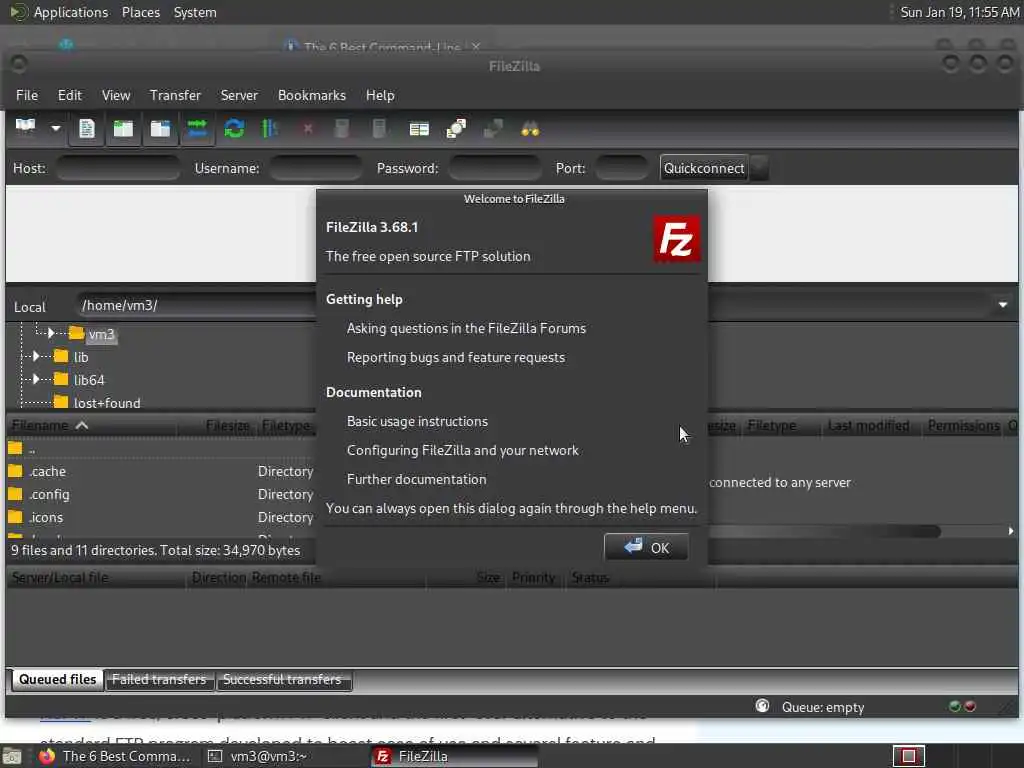Open the directory listing filters icon
This screenshot has width=1024, height=768.
pos(419,129)
